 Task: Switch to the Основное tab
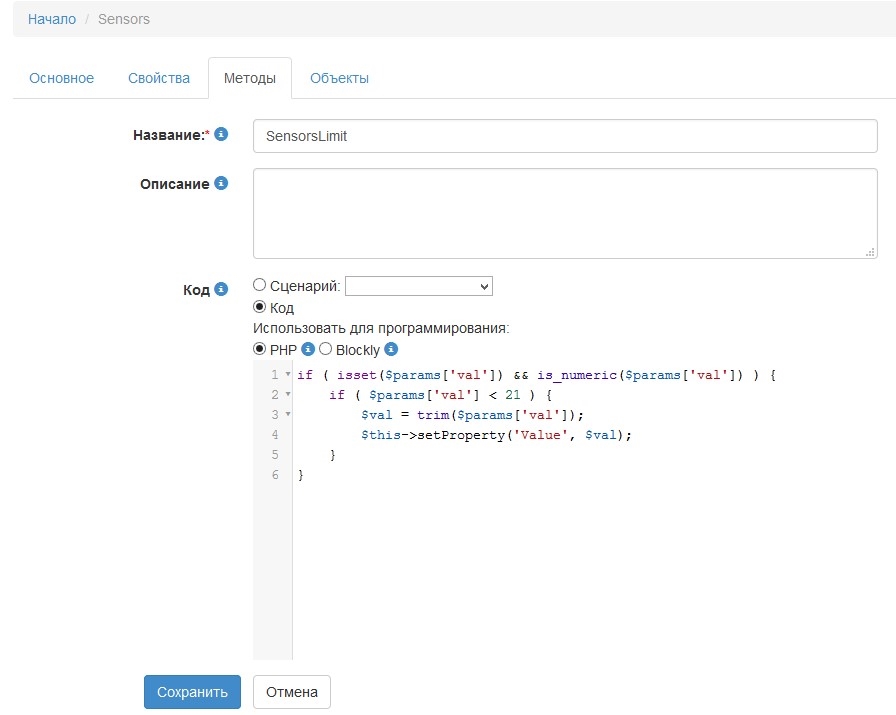pyautogui.click(x=62, y=78)
